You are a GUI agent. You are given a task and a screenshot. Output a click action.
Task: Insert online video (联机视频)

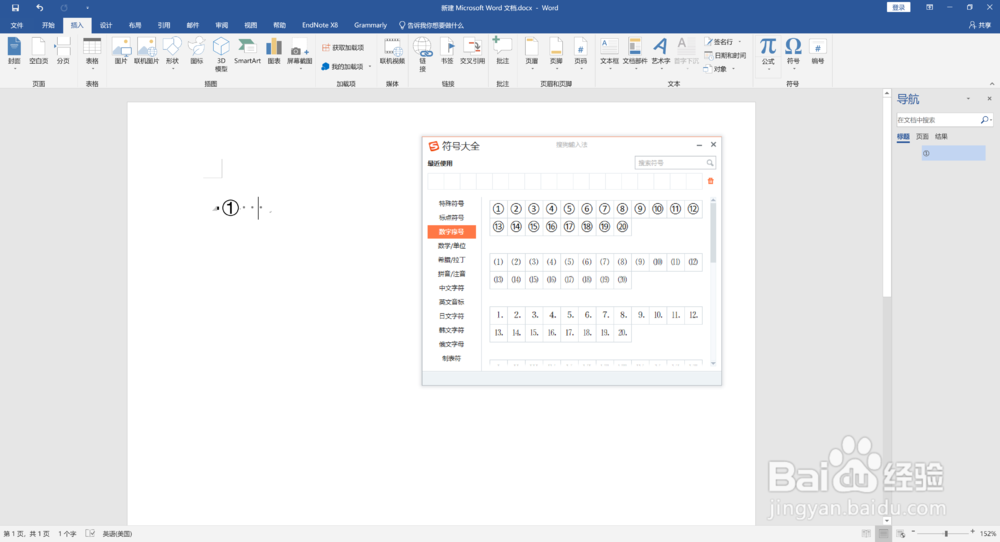(x=392, y=52)
